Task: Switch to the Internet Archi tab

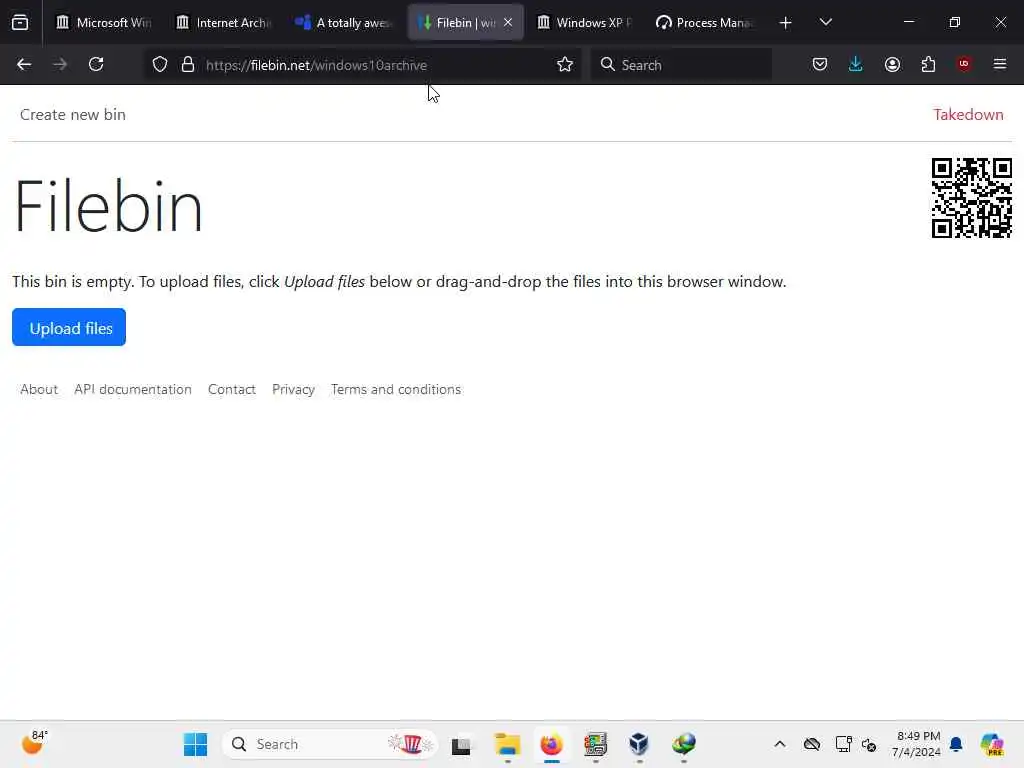Action: 223,23
